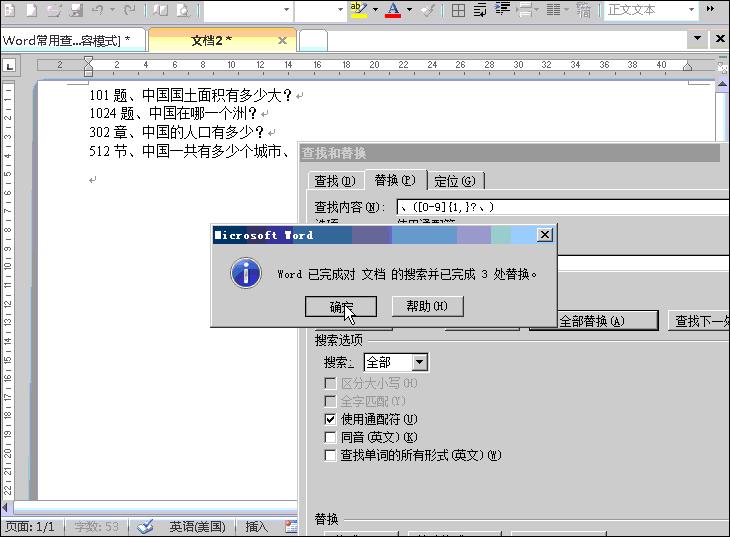Click the vertical scrollbar up arrow

(x=722, y=84)
